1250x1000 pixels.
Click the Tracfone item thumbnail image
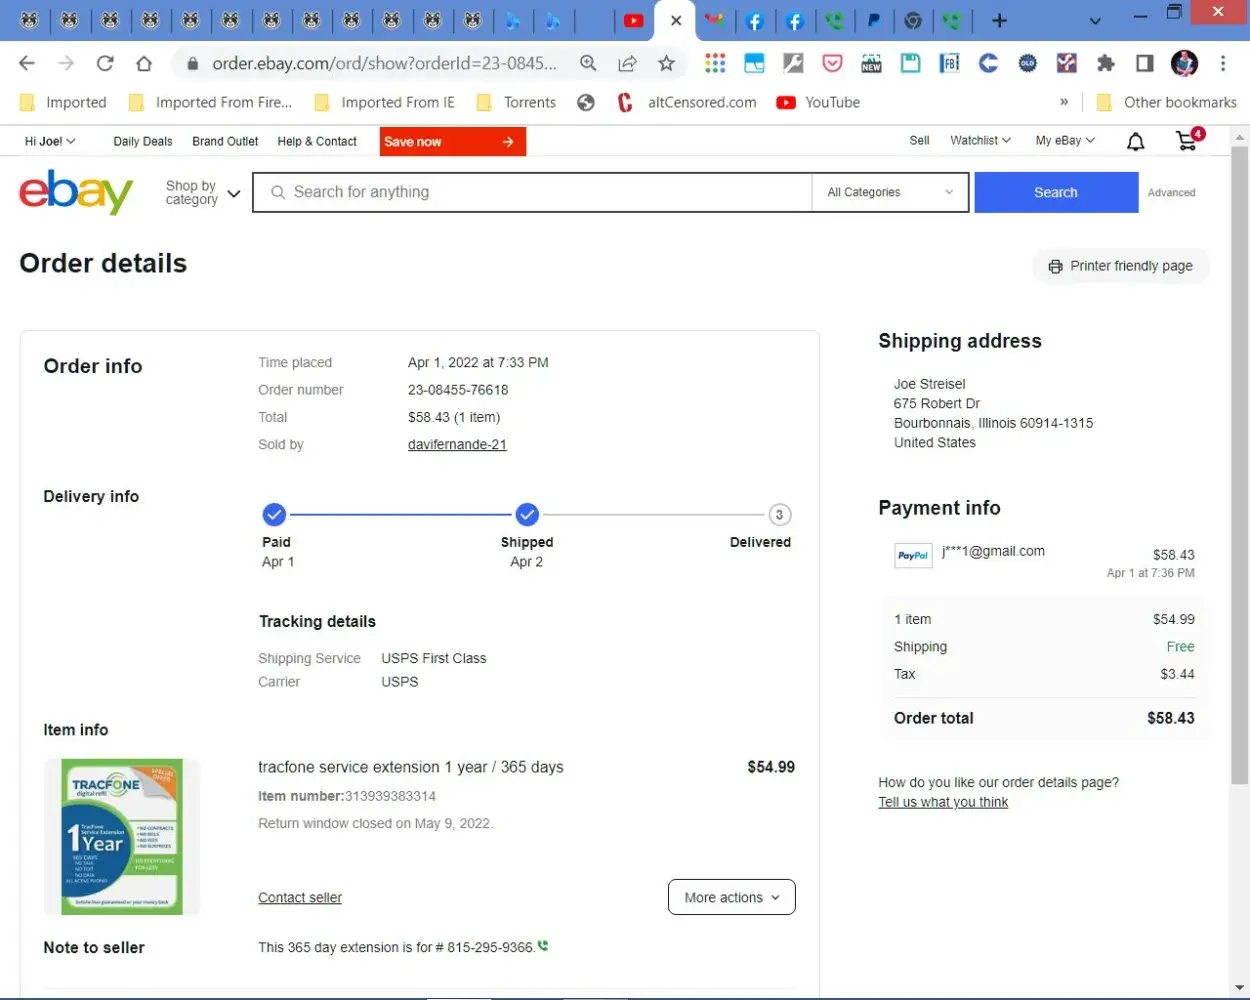(x=122, y=837)
